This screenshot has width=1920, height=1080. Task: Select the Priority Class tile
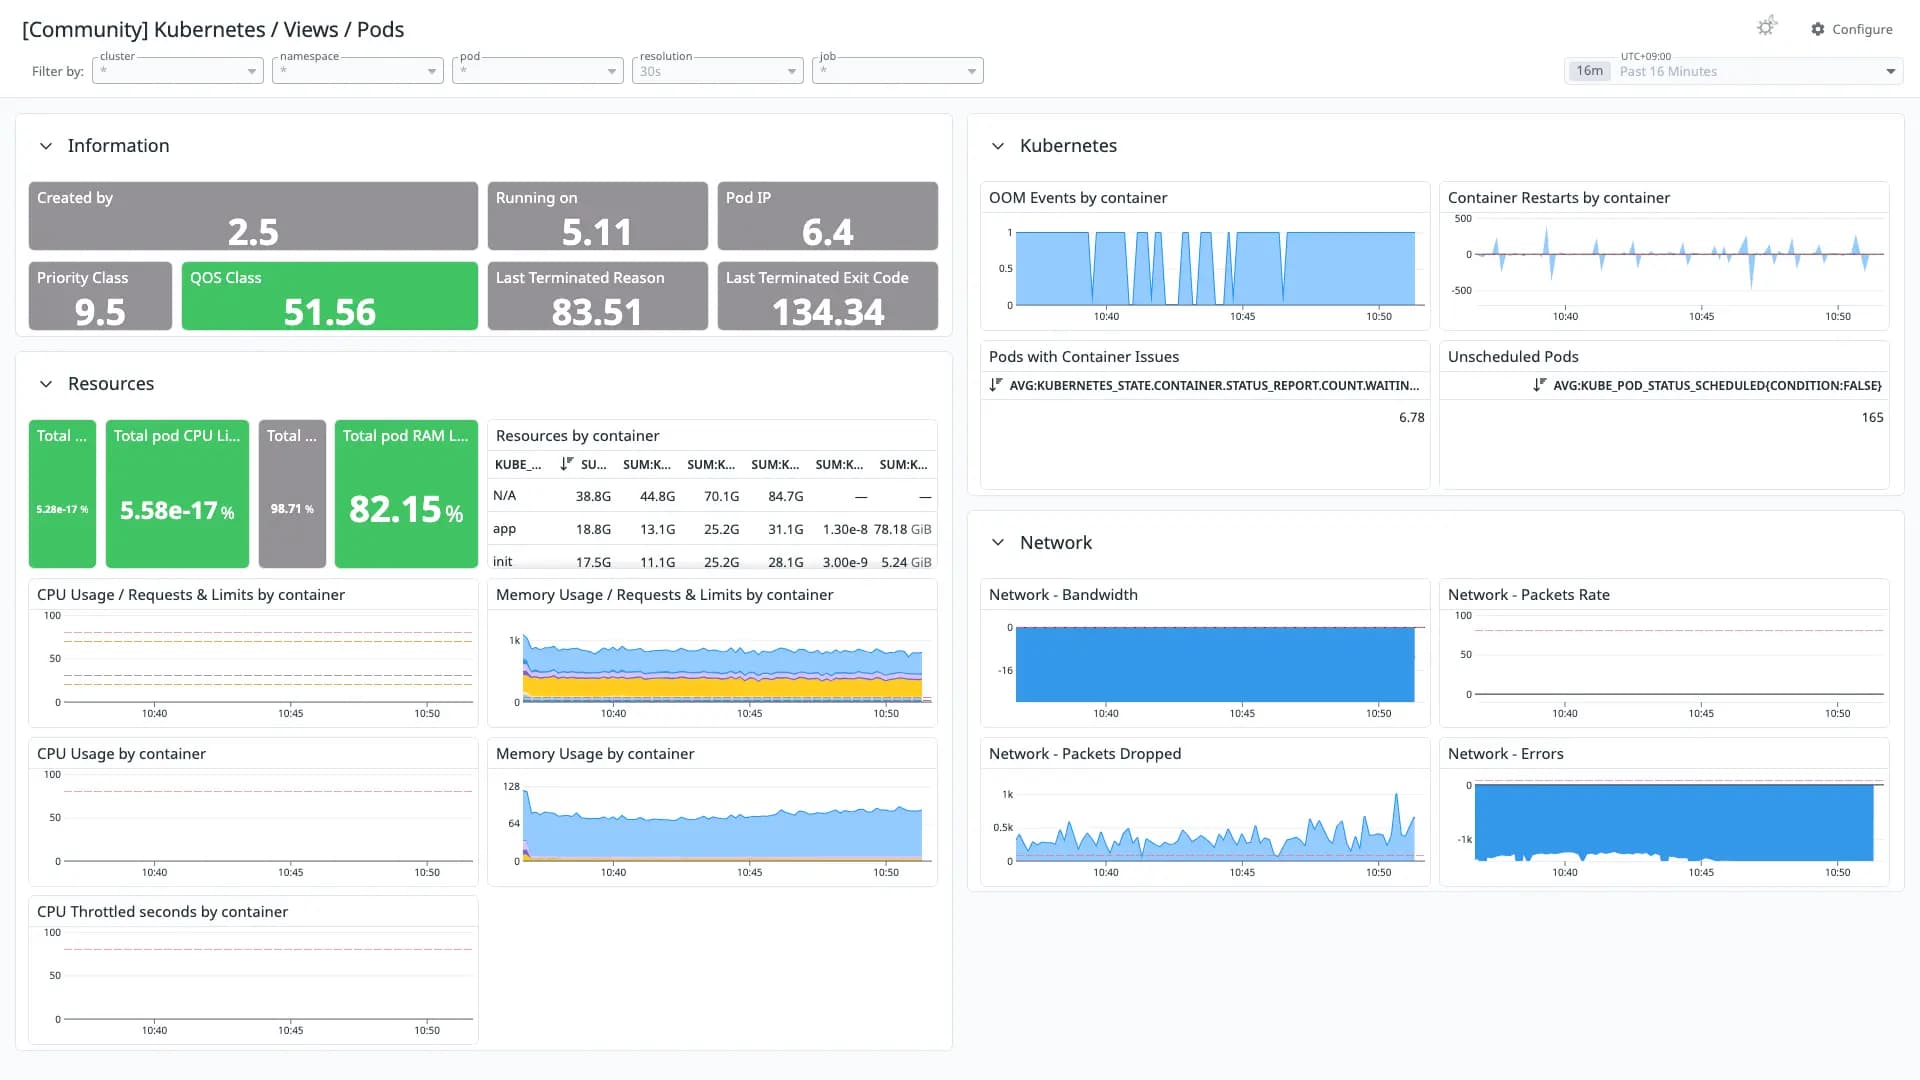click(100, 296)
